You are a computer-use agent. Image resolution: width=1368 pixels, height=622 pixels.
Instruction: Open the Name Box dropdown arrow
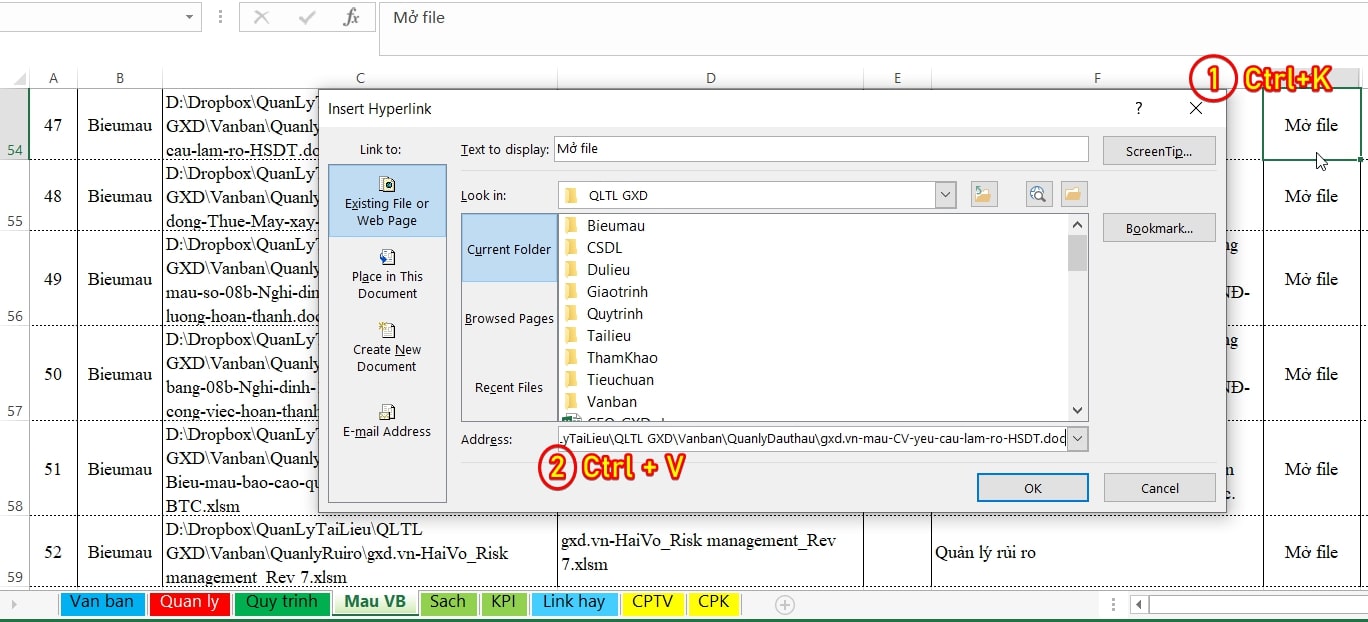click(190, 18)
